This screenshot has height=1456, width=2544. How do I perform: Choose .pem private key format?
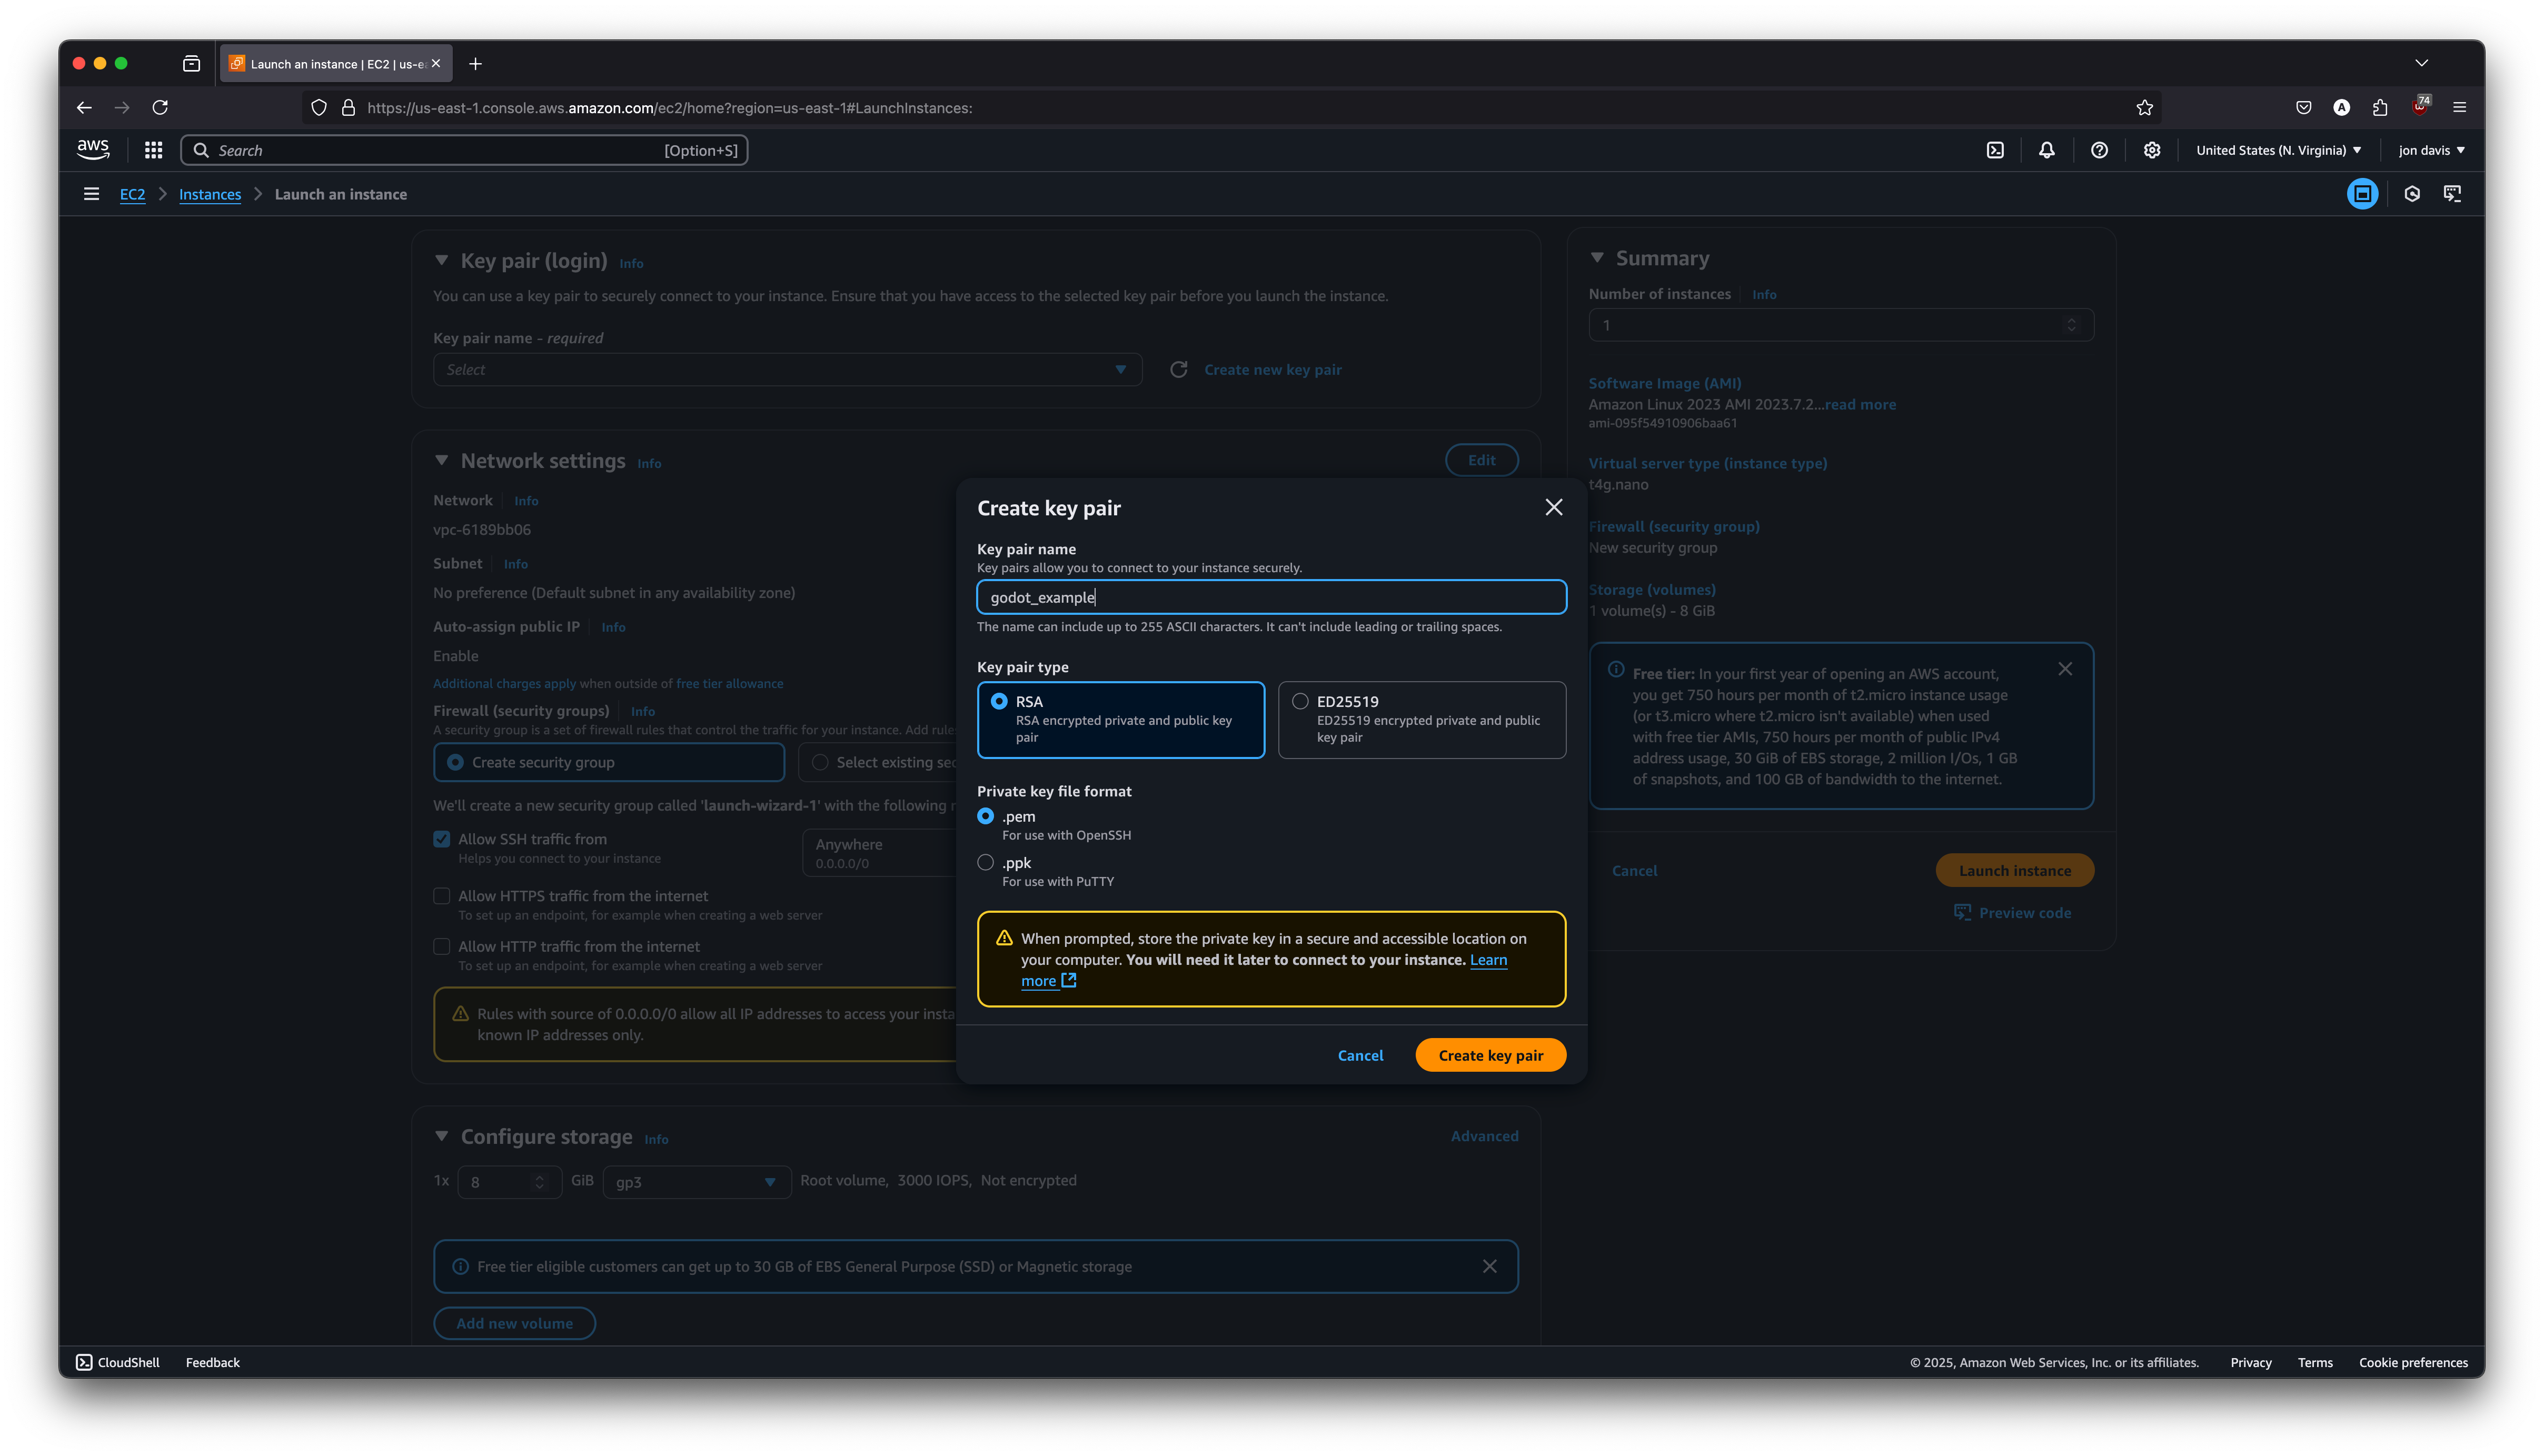tap(985, 816)
